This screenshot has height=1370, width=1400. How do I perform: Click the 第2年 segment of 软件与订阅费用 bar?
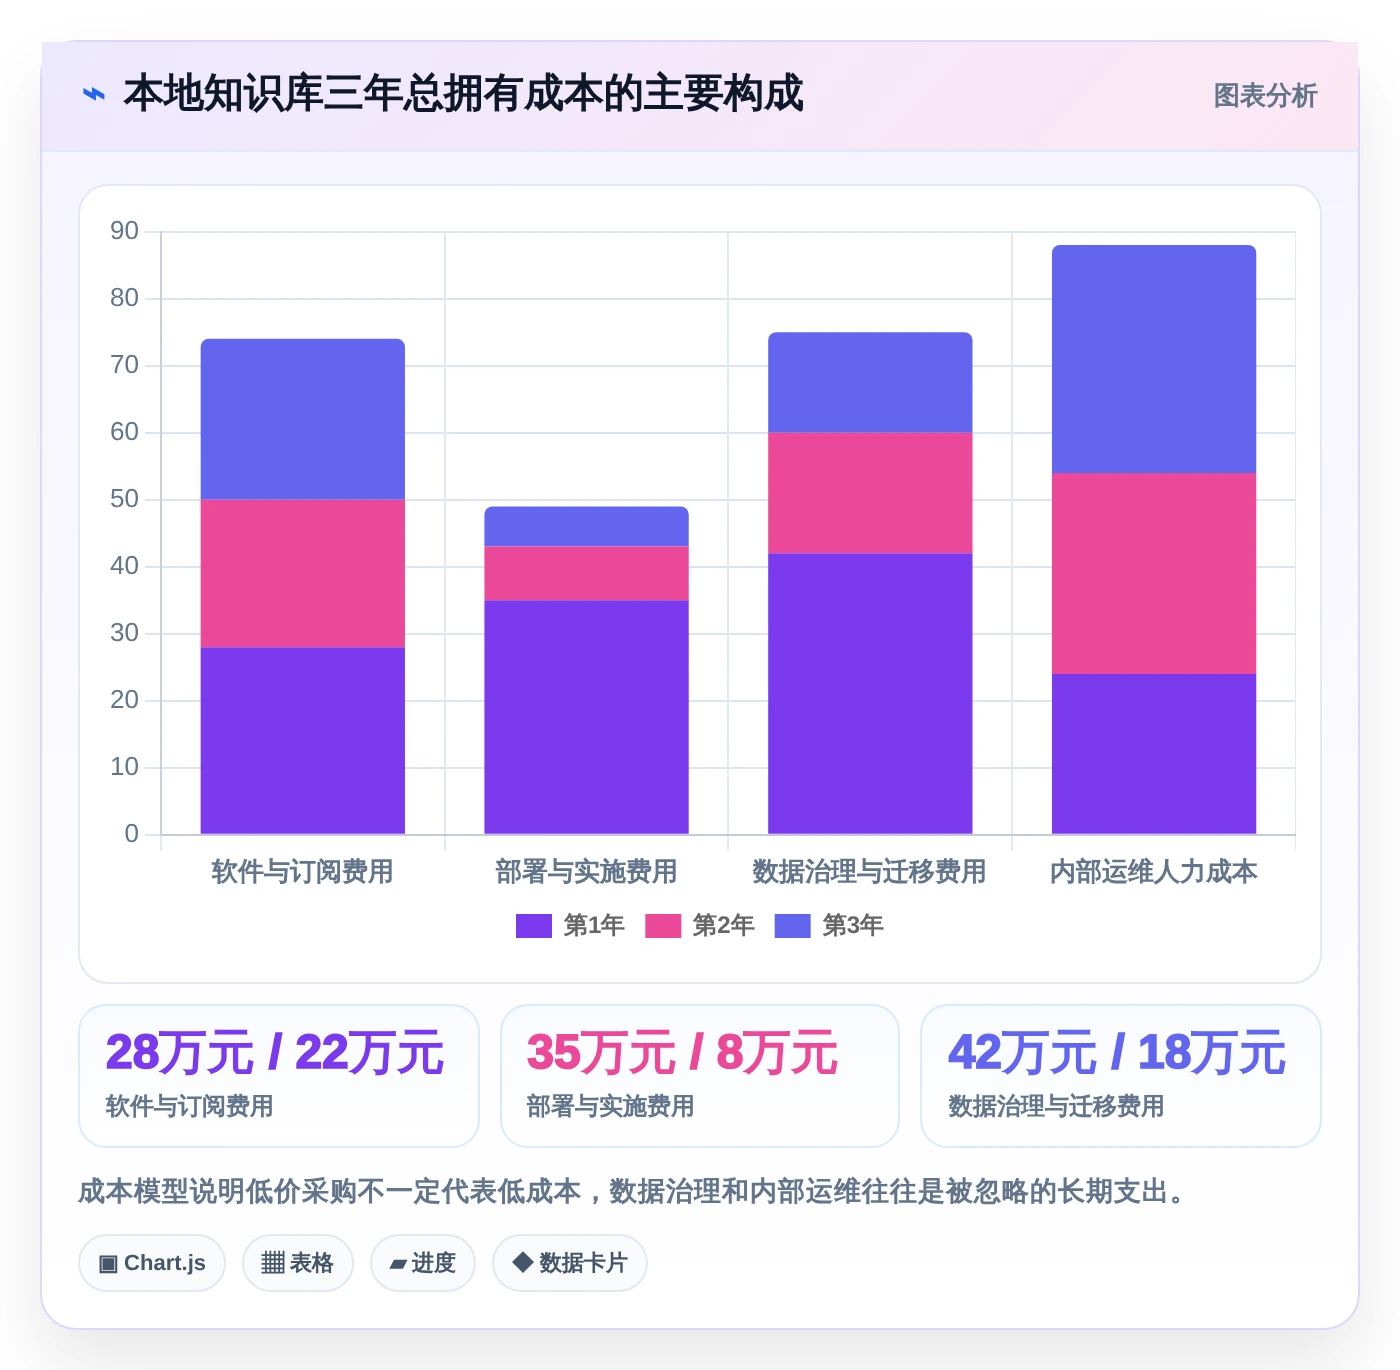(303, 574)
